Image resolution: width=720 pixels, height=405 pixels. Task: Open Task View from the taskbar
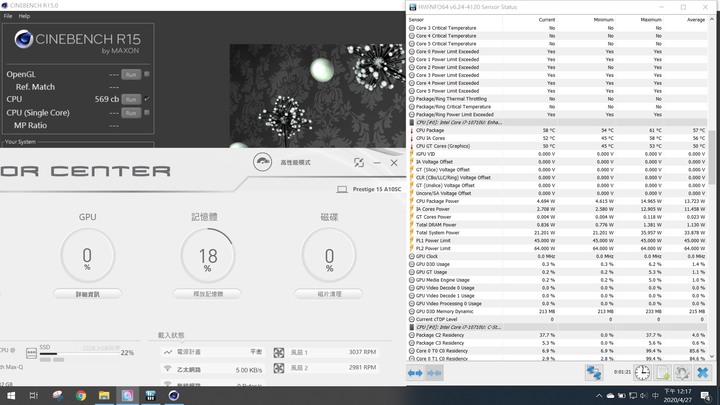34,395
